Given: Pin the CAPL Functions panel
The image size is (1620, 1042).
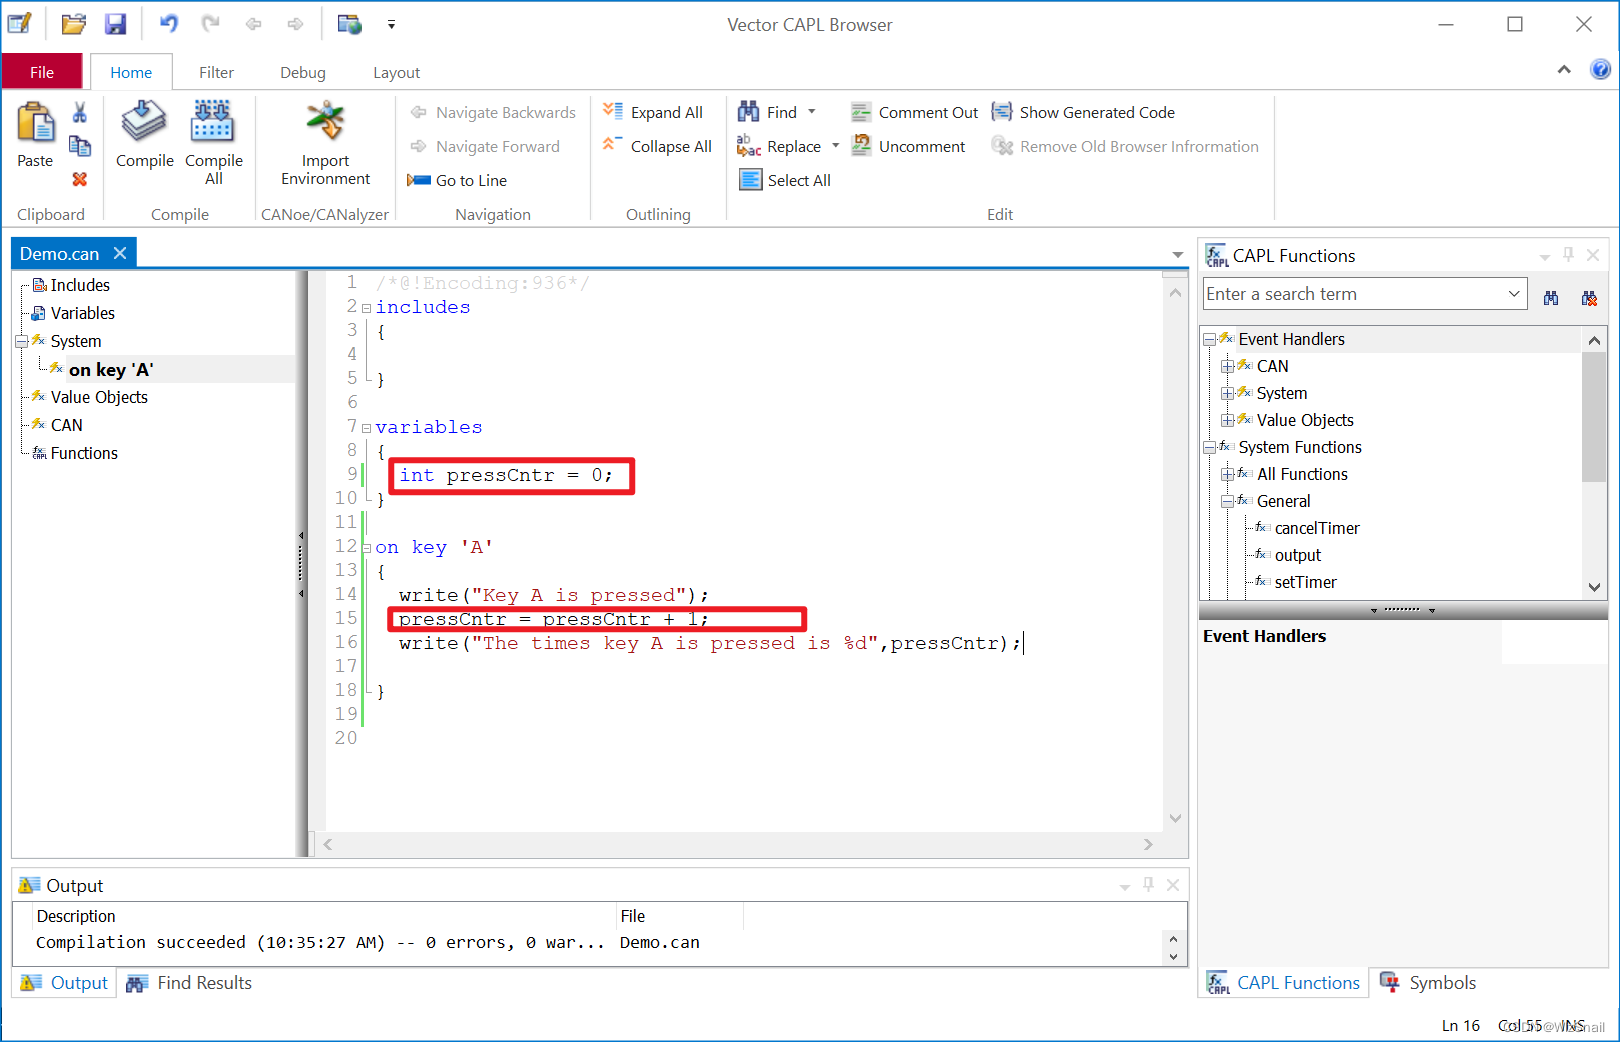Looking at the screenshot, I should (x=1568, y=255).
